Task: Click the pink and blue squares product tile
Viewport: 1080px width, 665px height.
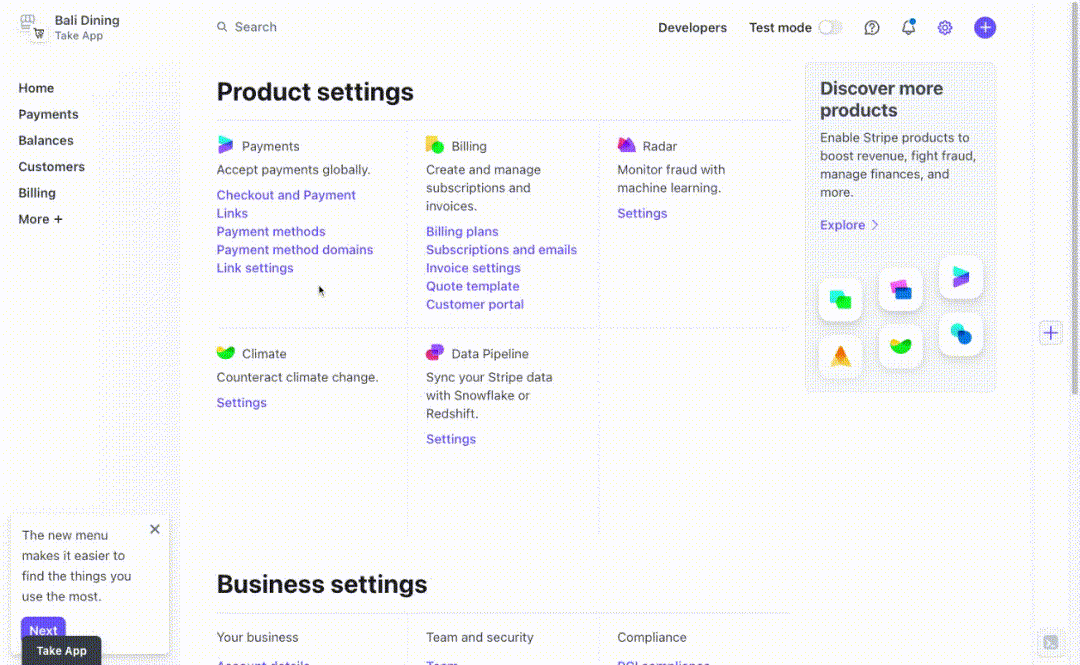Action: tap(900, 289)
